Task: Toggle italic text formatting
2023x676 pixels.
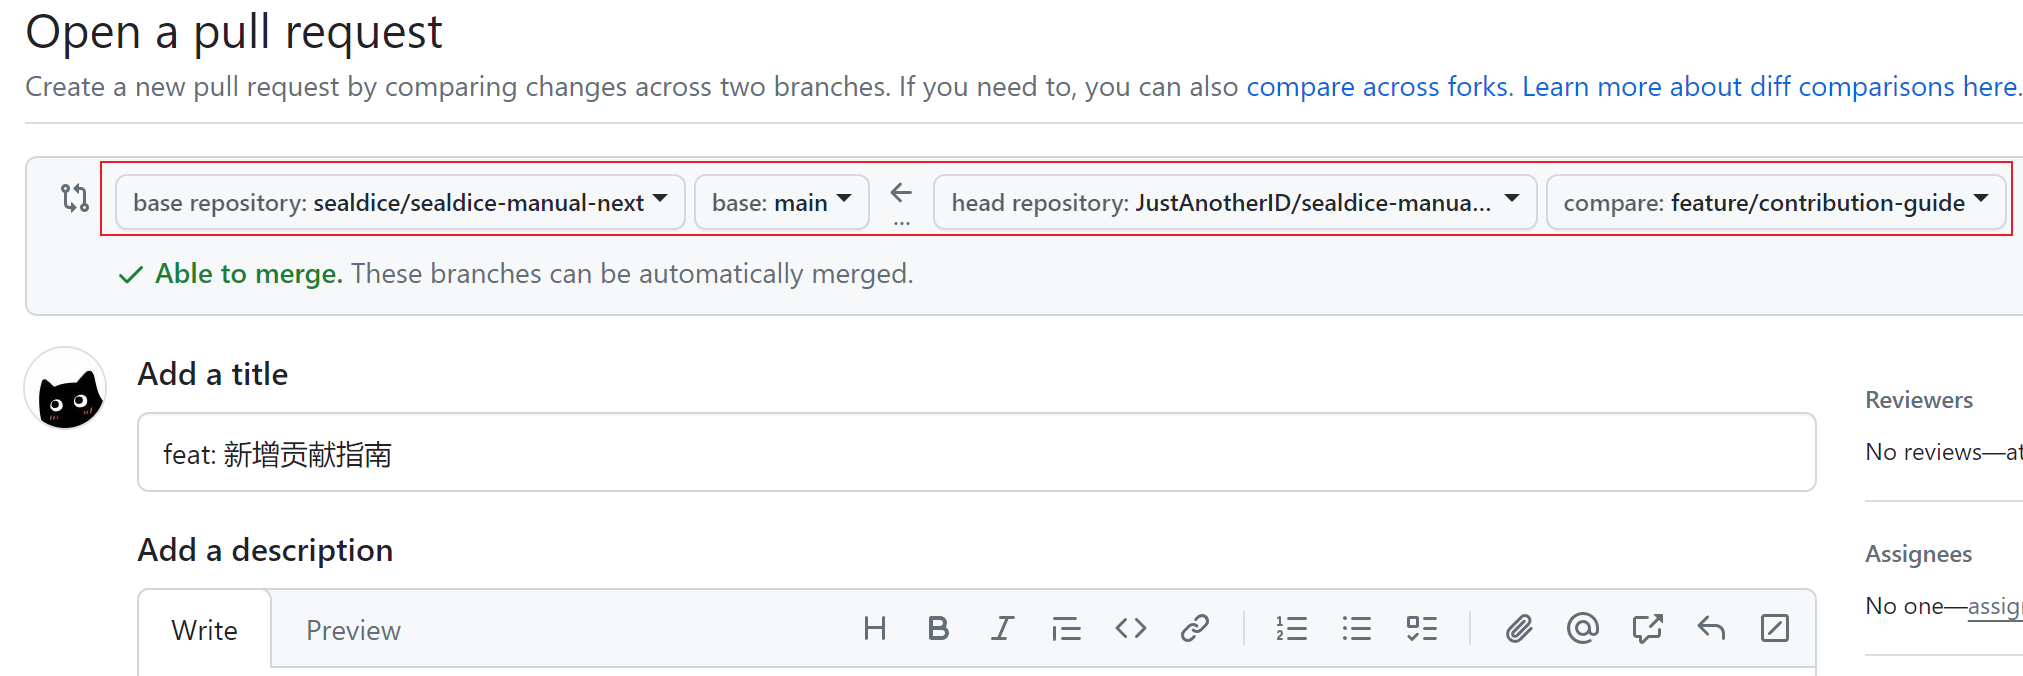Action: click(1002, 629)
